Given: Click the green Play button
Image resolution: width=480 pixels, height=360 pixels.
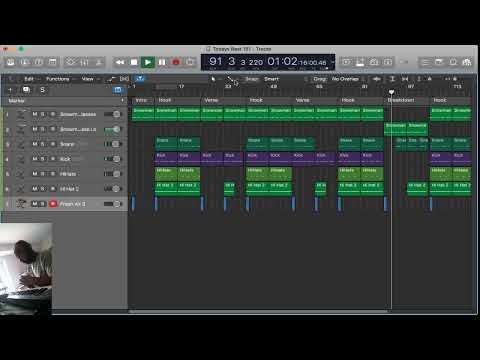Looking at the screenshot, I should click(x=148, y=62).
